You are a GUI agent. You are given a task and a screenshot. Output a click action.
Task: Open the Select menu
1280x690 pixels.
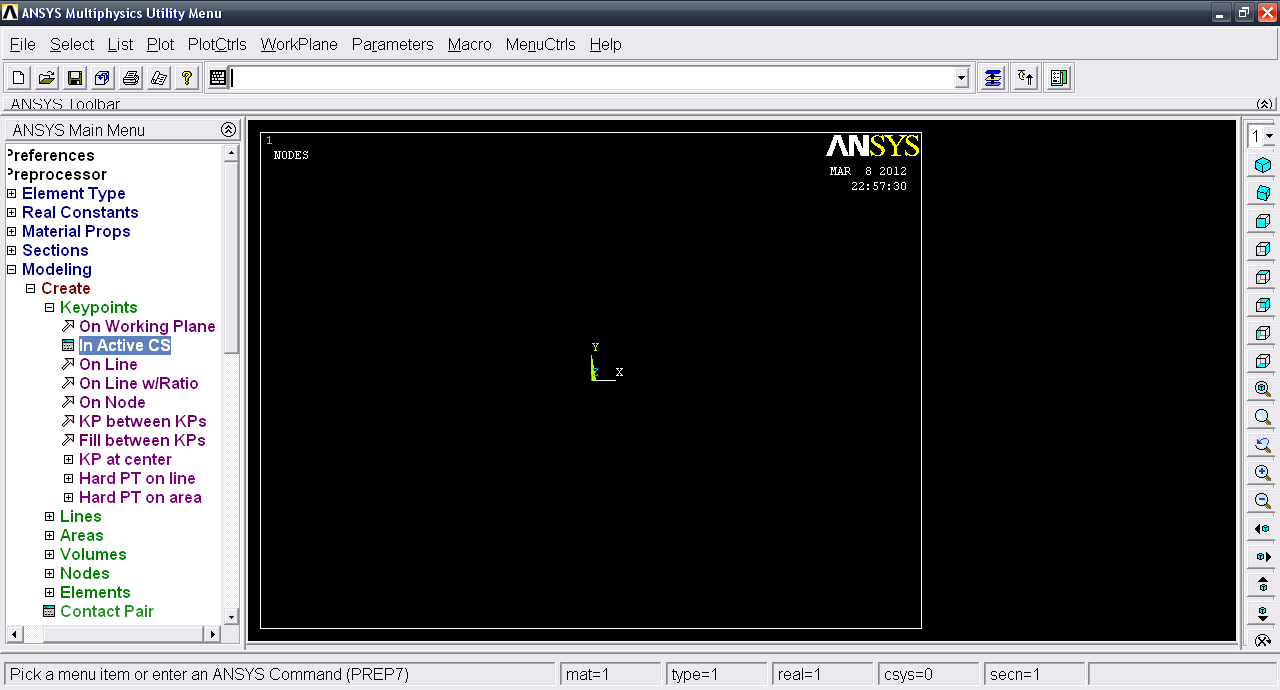[72, 44]
